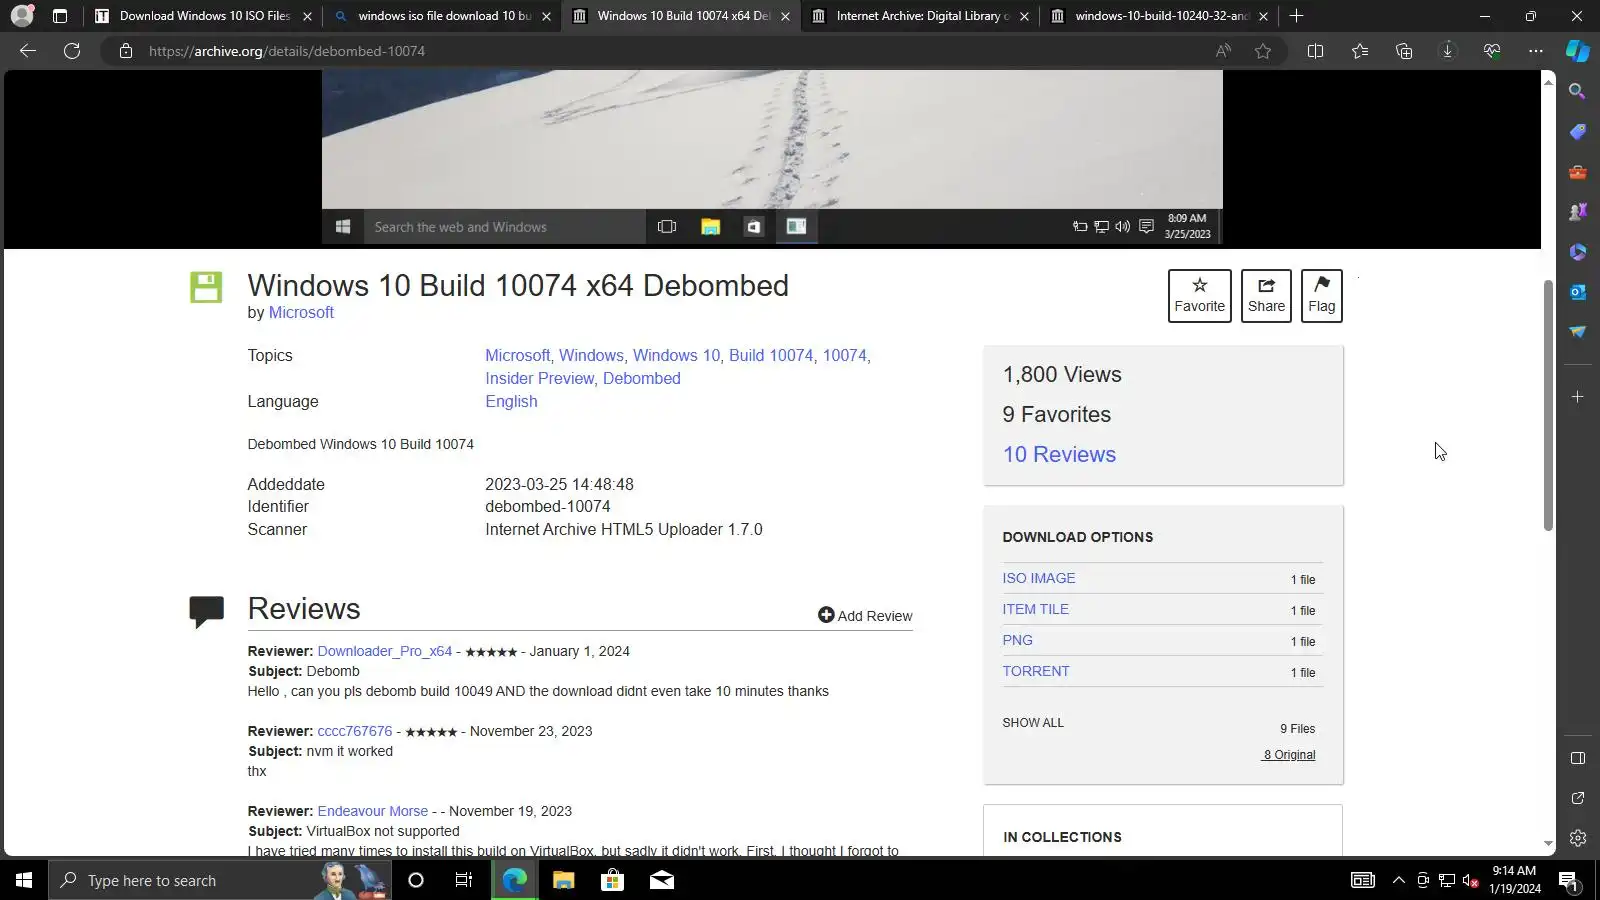Show hidden system tray icons
The height and width of the screenshot is (900, 1600).
point(1398,880)
